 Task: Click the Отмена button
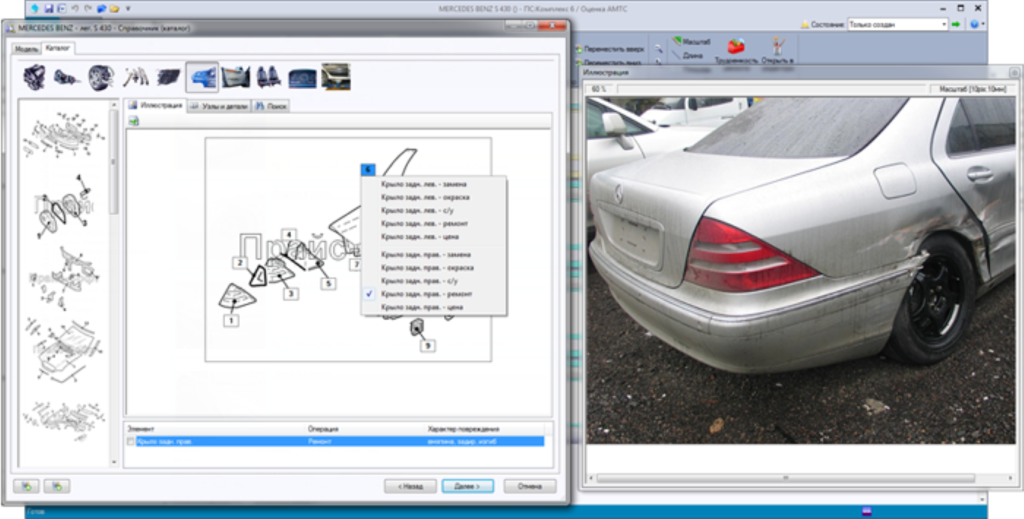pos(530,486)
